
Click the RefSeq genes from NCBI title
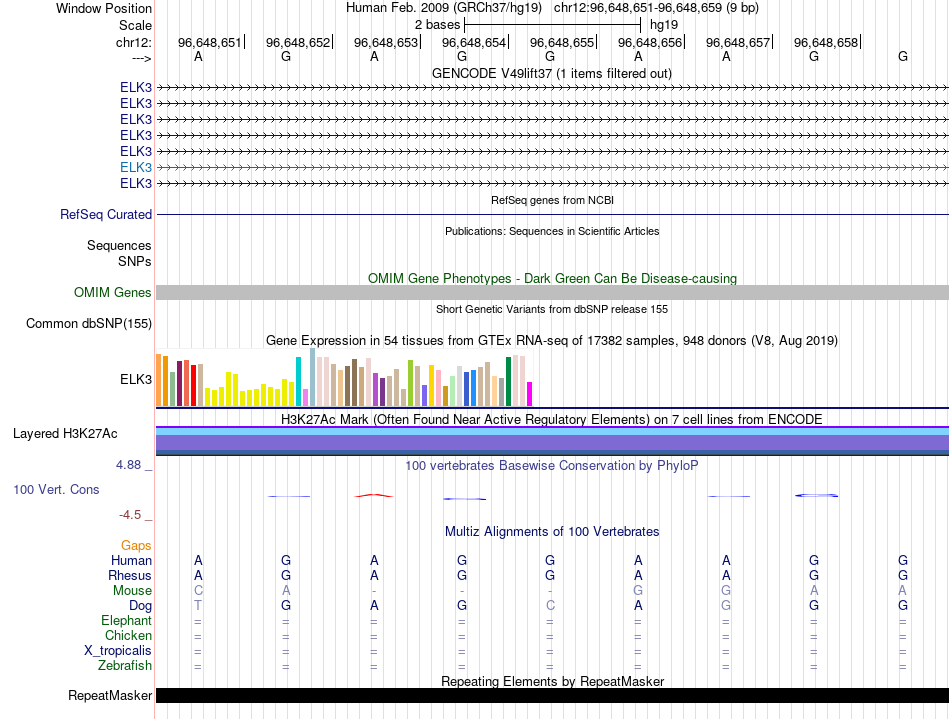(551, 200)
